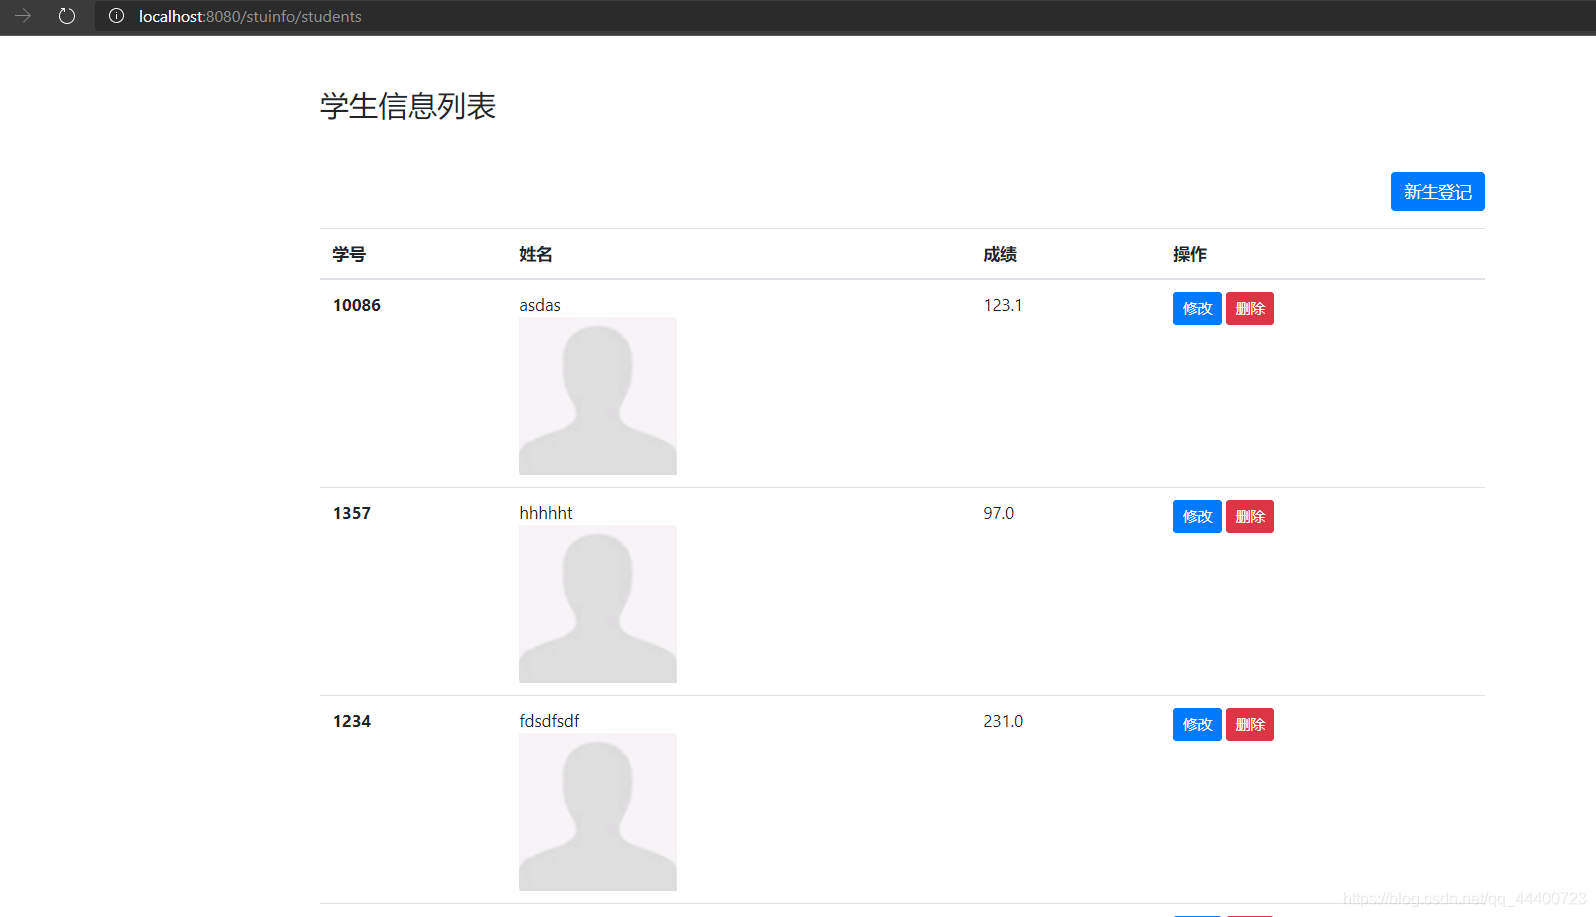This screenshot has width=1596, height=917.
Task: Click the 新生登记 button
Action: point(1437,192)
